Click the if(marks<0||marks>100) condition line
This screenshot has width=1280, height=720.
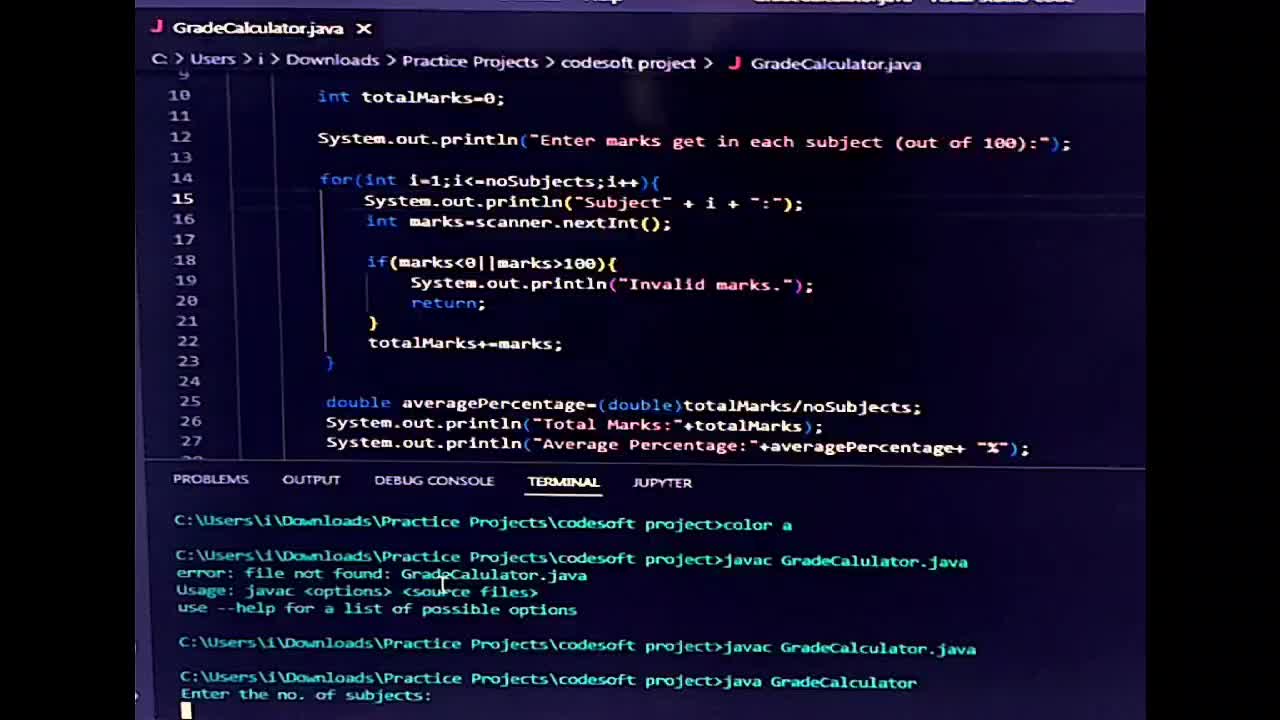click(492, 263)
